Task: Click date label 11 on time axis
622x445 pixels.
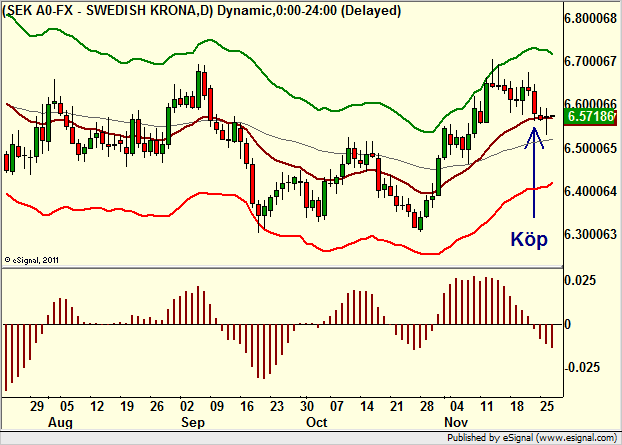Action: (487, 407)
